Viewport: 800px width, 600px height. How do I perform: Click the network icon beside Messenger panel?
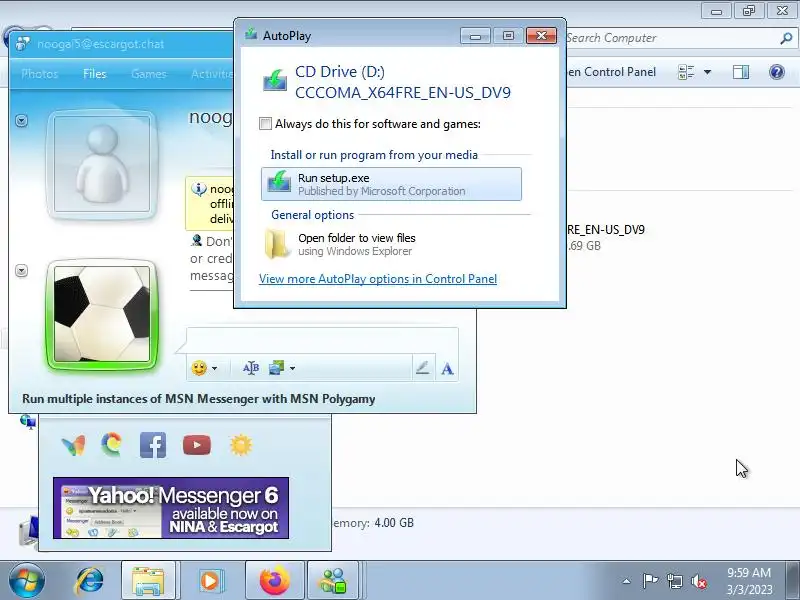[28, 421]
